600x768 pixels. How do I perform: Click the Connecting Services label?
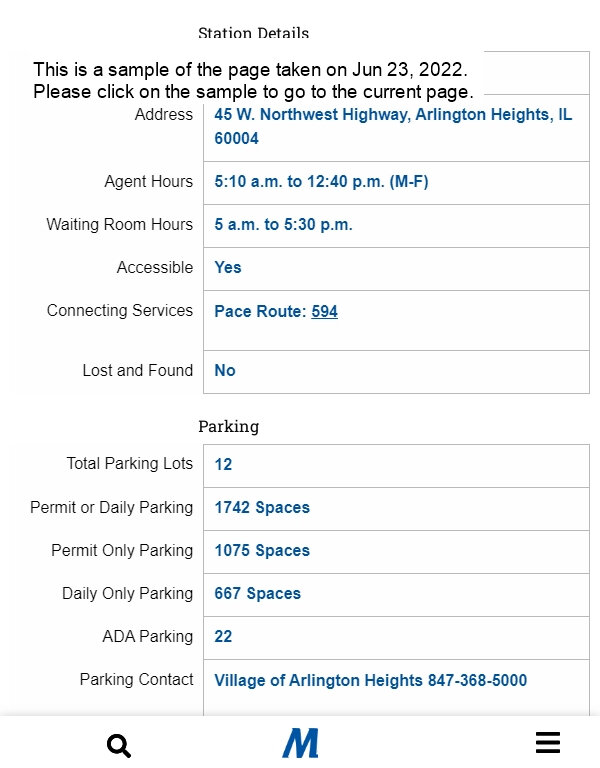pyautogui.click(x=120, y=311)
